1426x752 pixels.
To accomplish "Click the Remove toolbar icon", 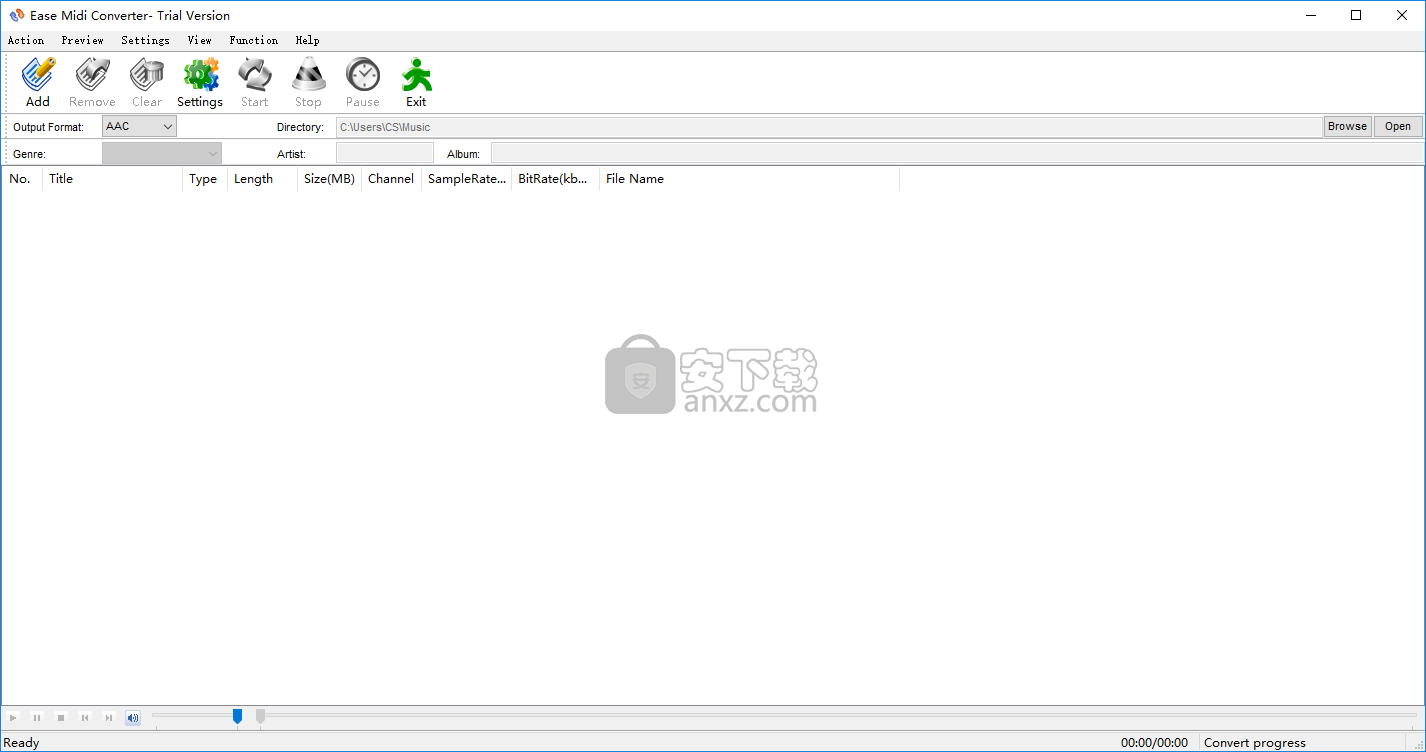I will pyautogui.click(x=92, y=82).
